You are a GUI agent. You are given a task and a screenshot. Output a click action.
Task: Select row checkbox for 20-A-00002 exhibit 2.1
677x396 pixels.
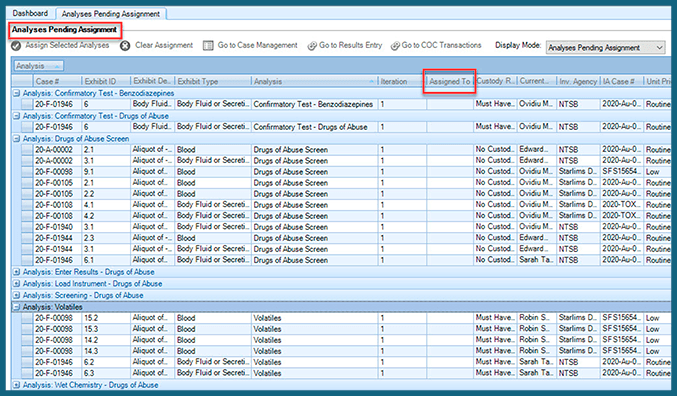27,150
